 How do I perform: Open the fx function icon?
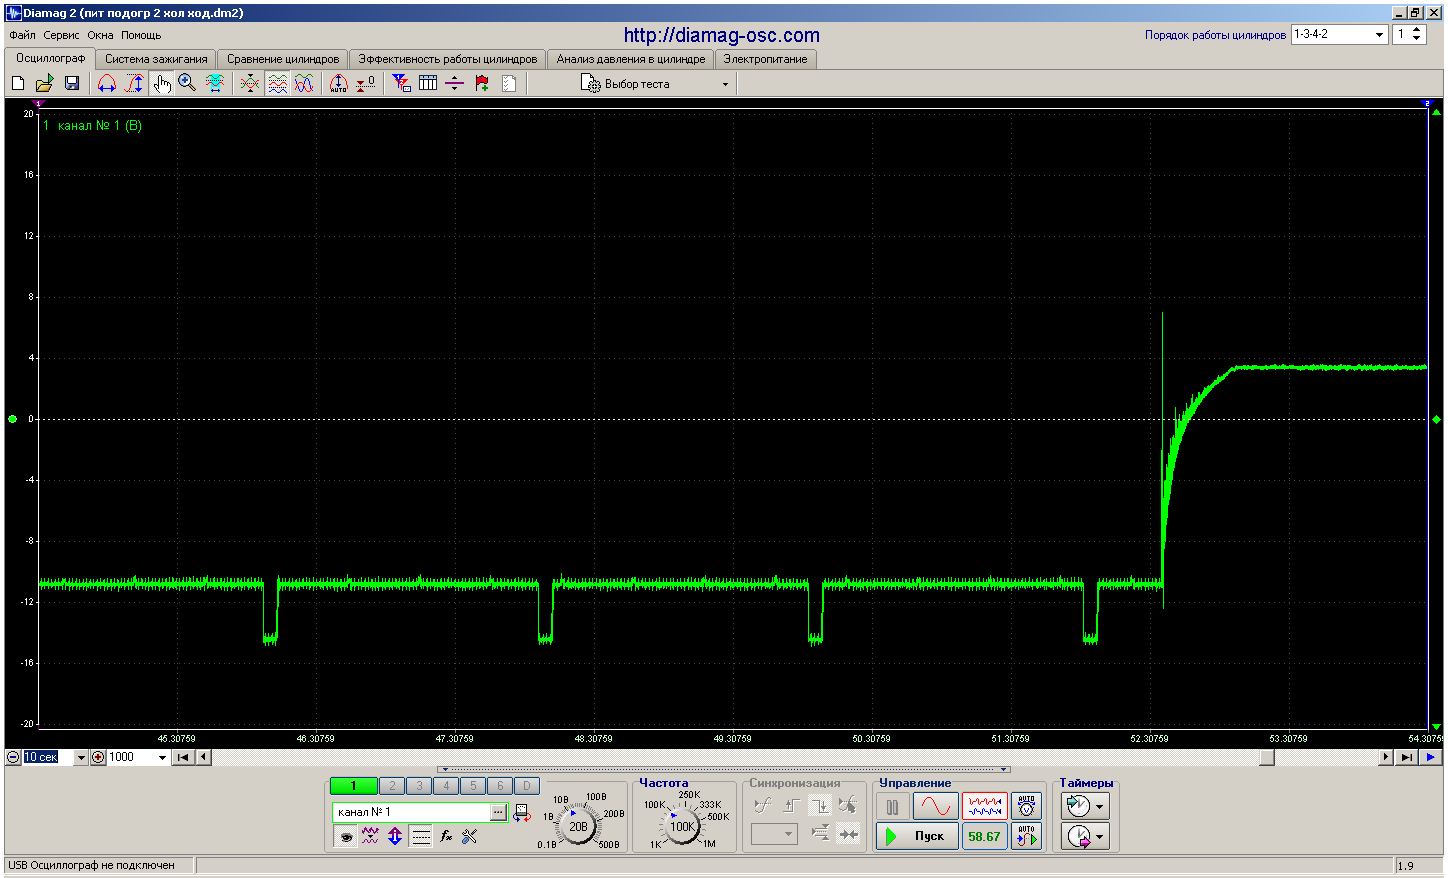[x=446, y=837]
